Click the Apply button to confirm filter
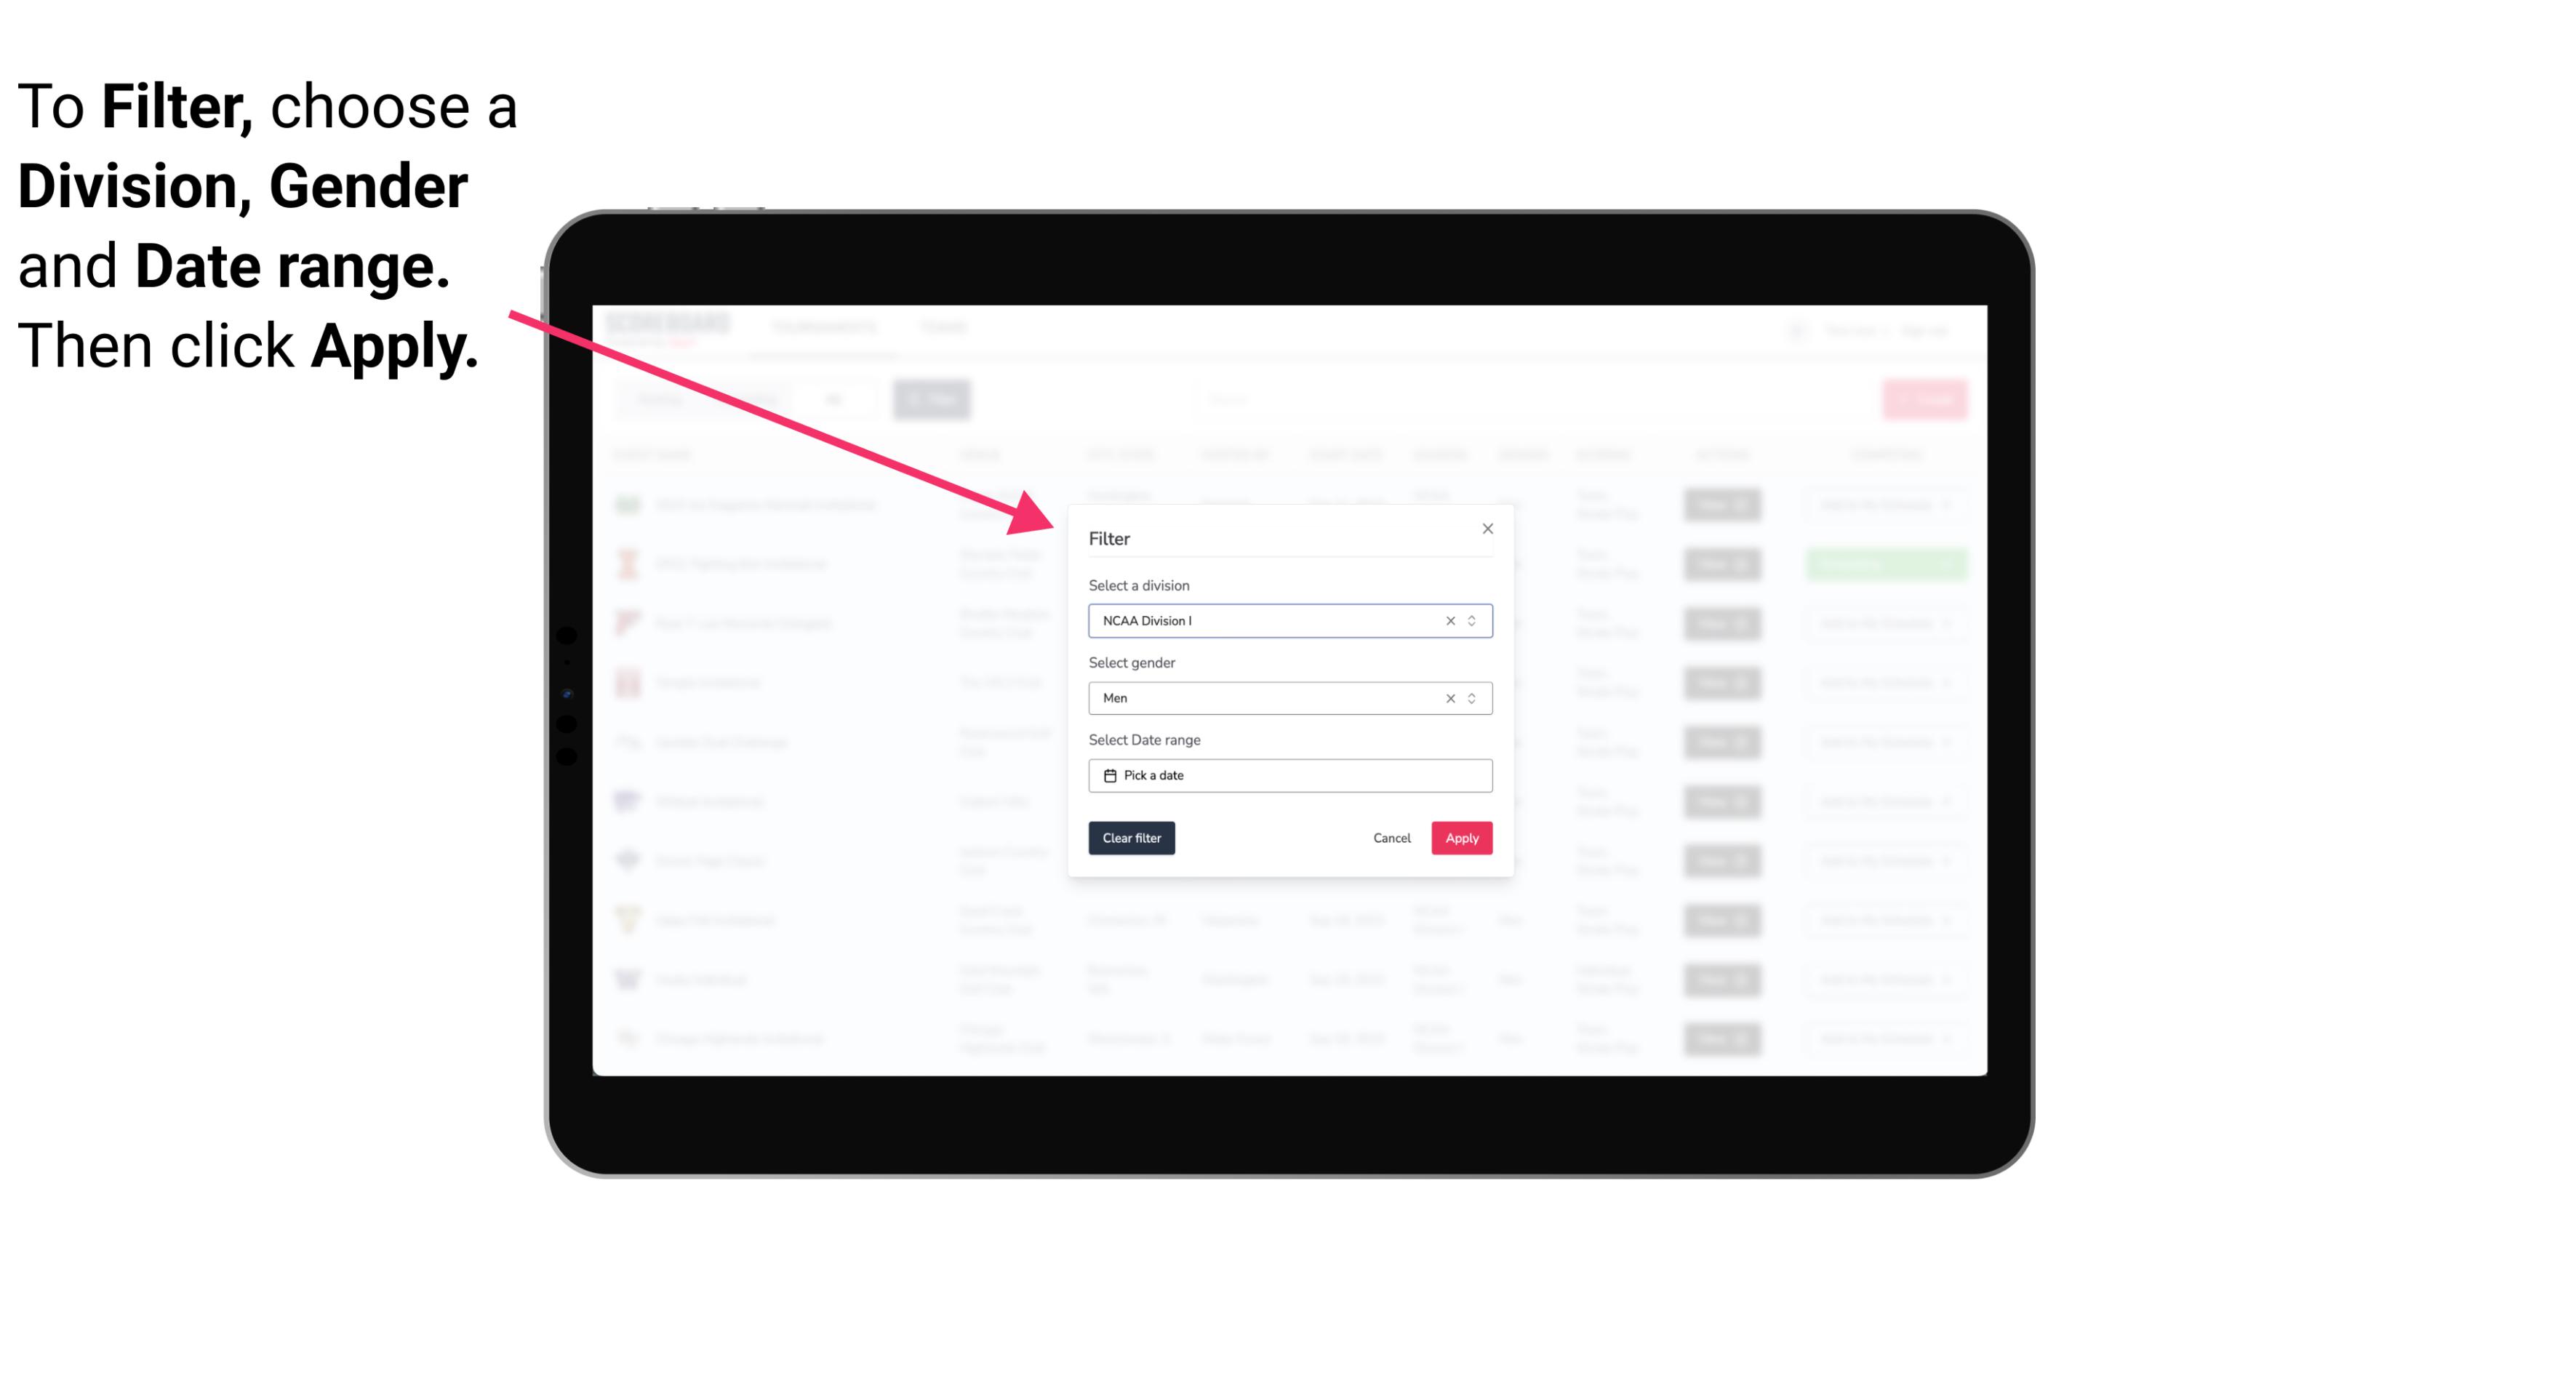Image resolution: width=2576 pixels, height=1386 pixels. 1461,838
